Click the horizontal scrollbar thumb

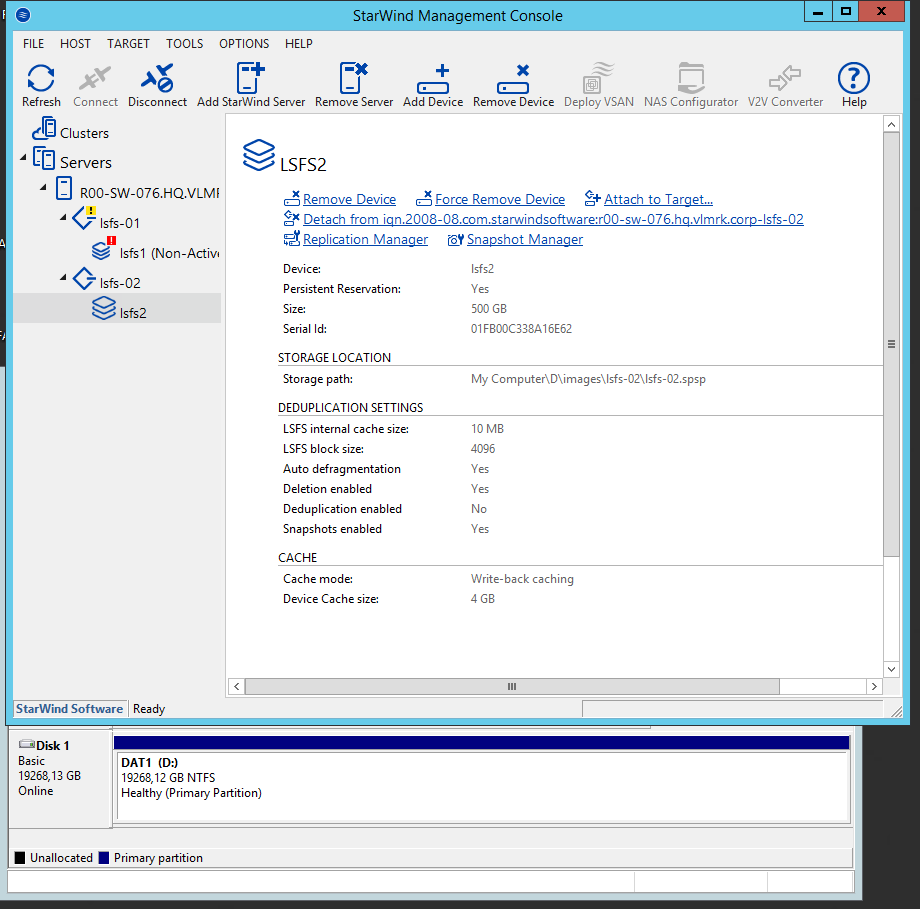[512, 687]
